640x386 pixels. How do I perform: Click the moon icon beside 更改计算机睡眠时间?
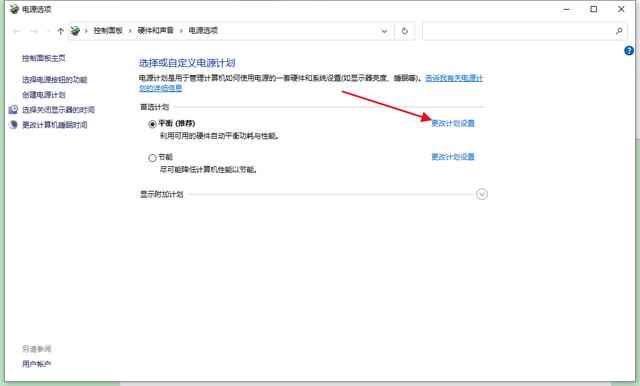13,125
